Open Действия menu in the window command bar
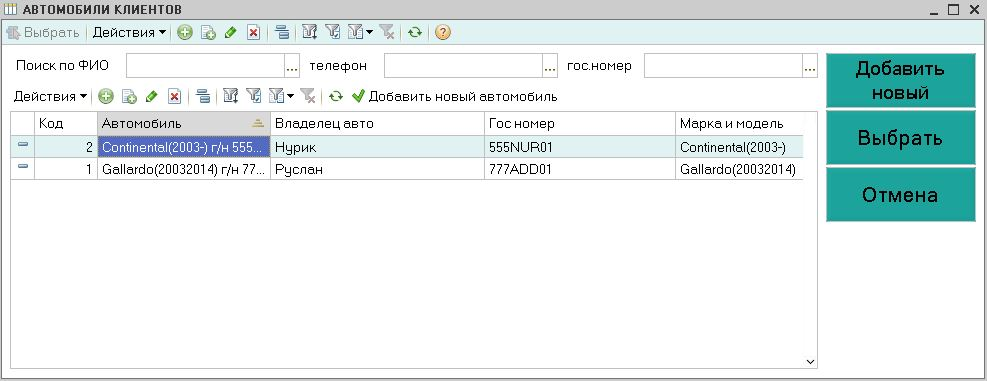 point(130,33)
